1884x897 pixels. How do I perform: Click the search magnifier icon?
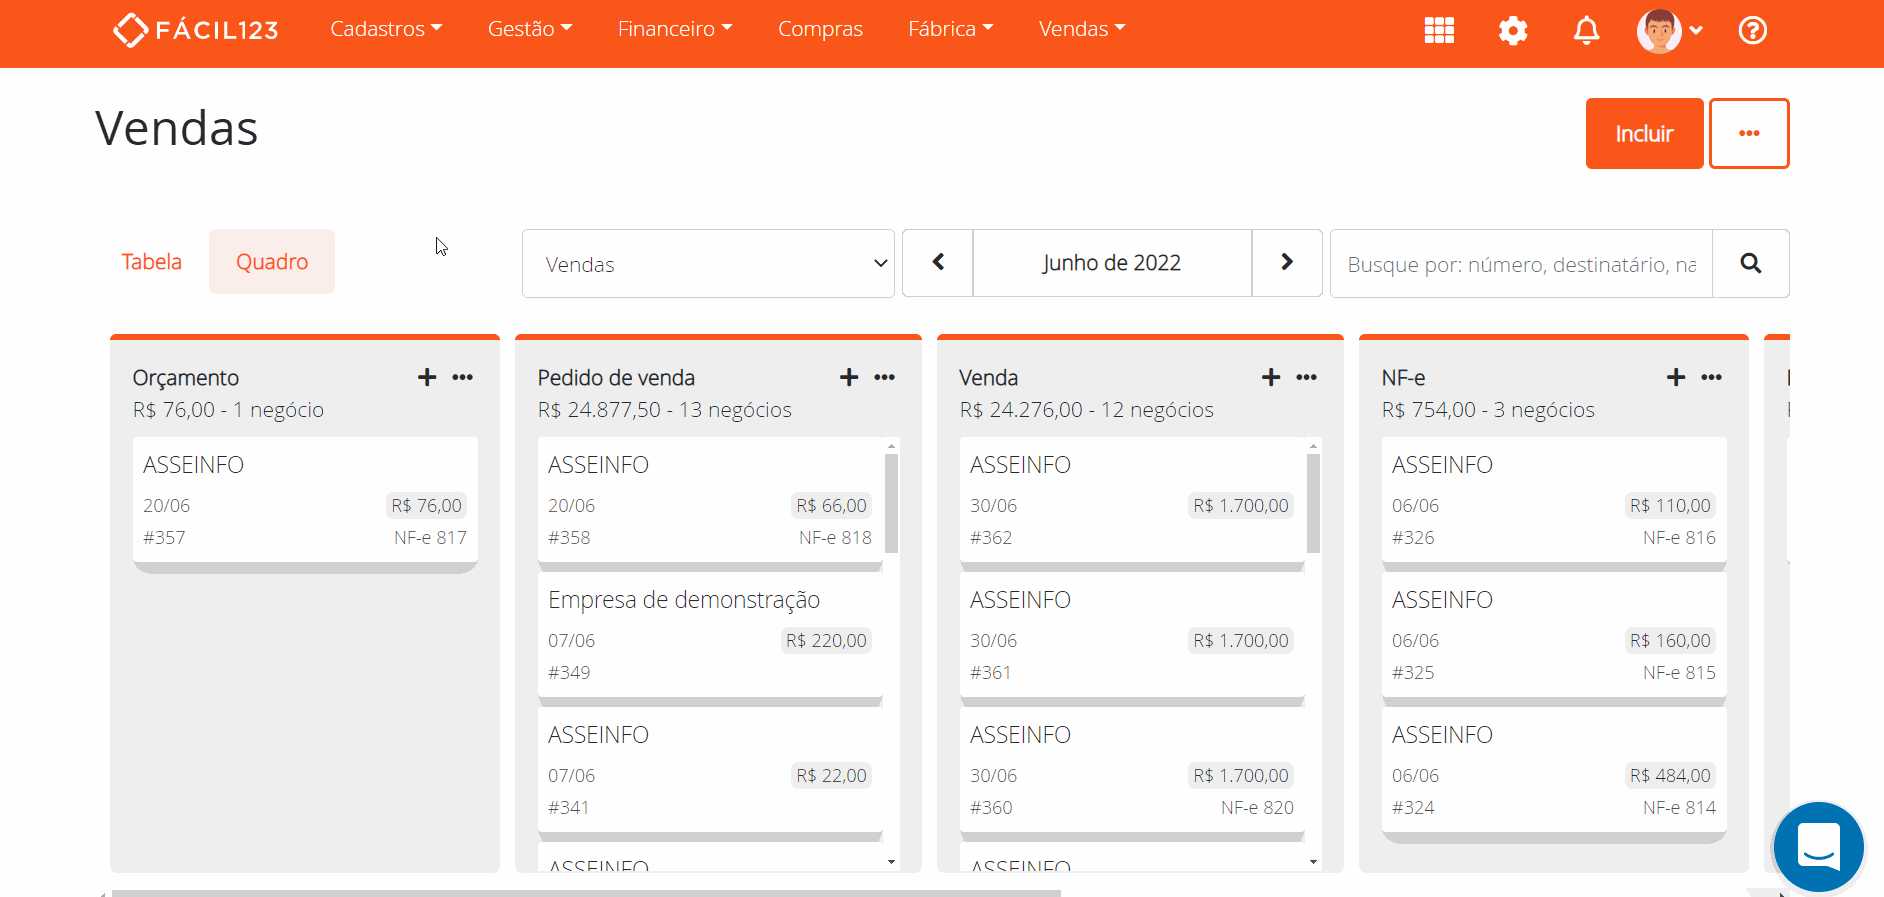point(1750,263)
